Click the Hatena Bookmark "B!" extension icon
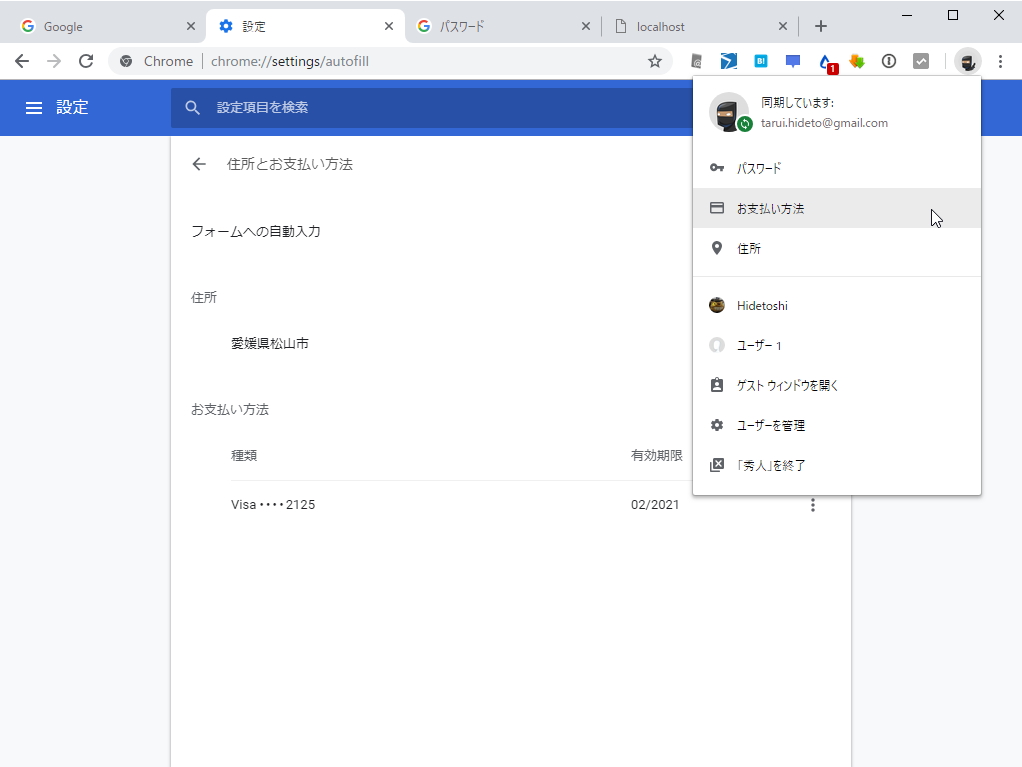Screen dimensions: 1022x767 pyautogui.click(x=761, y=61)
